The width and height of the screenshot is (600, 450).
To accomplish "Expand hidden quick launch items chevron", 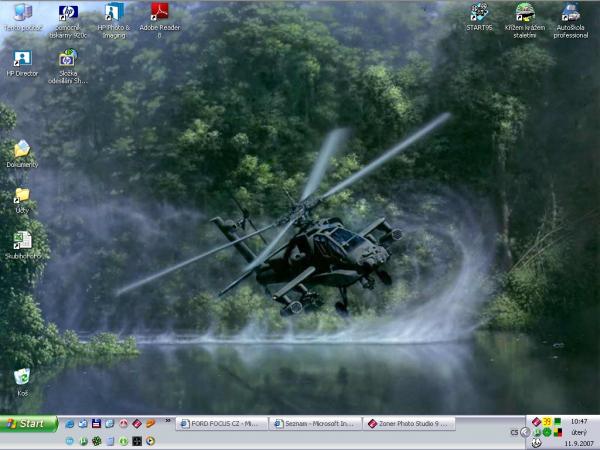I will pyautogui.click(x=168, y=421).
